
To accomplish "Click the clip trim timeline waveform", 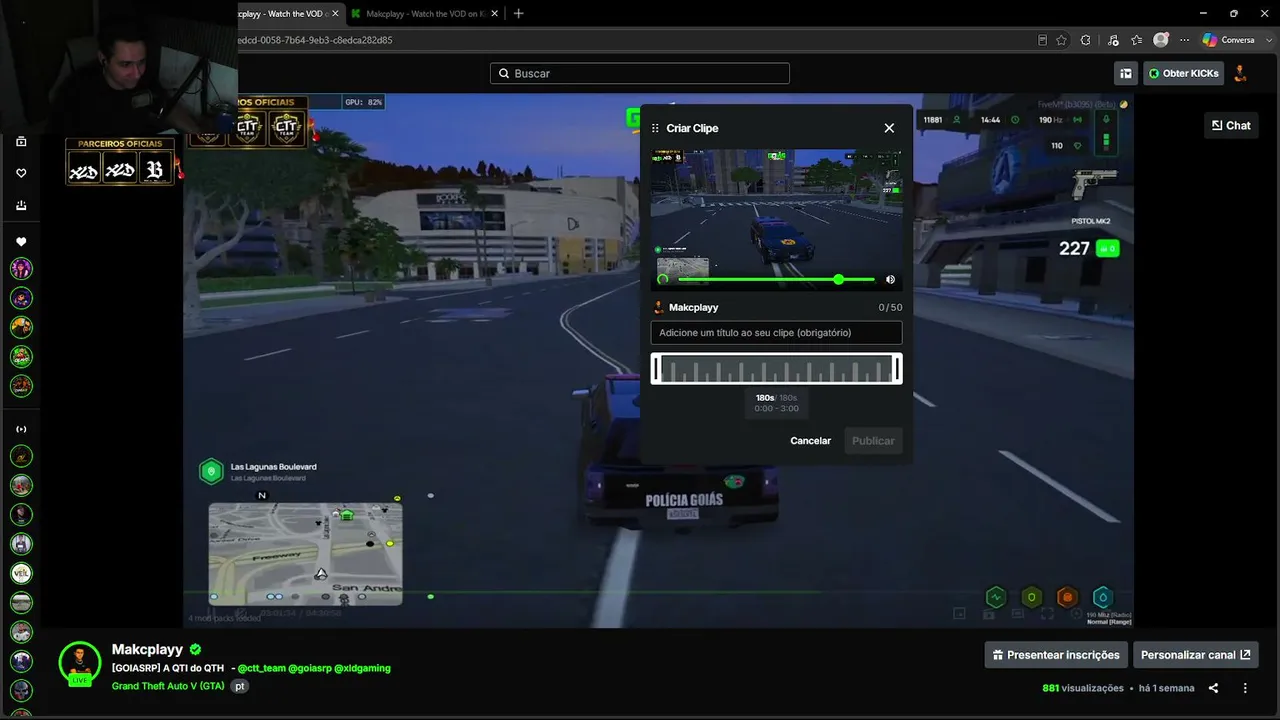I will 776,369.
